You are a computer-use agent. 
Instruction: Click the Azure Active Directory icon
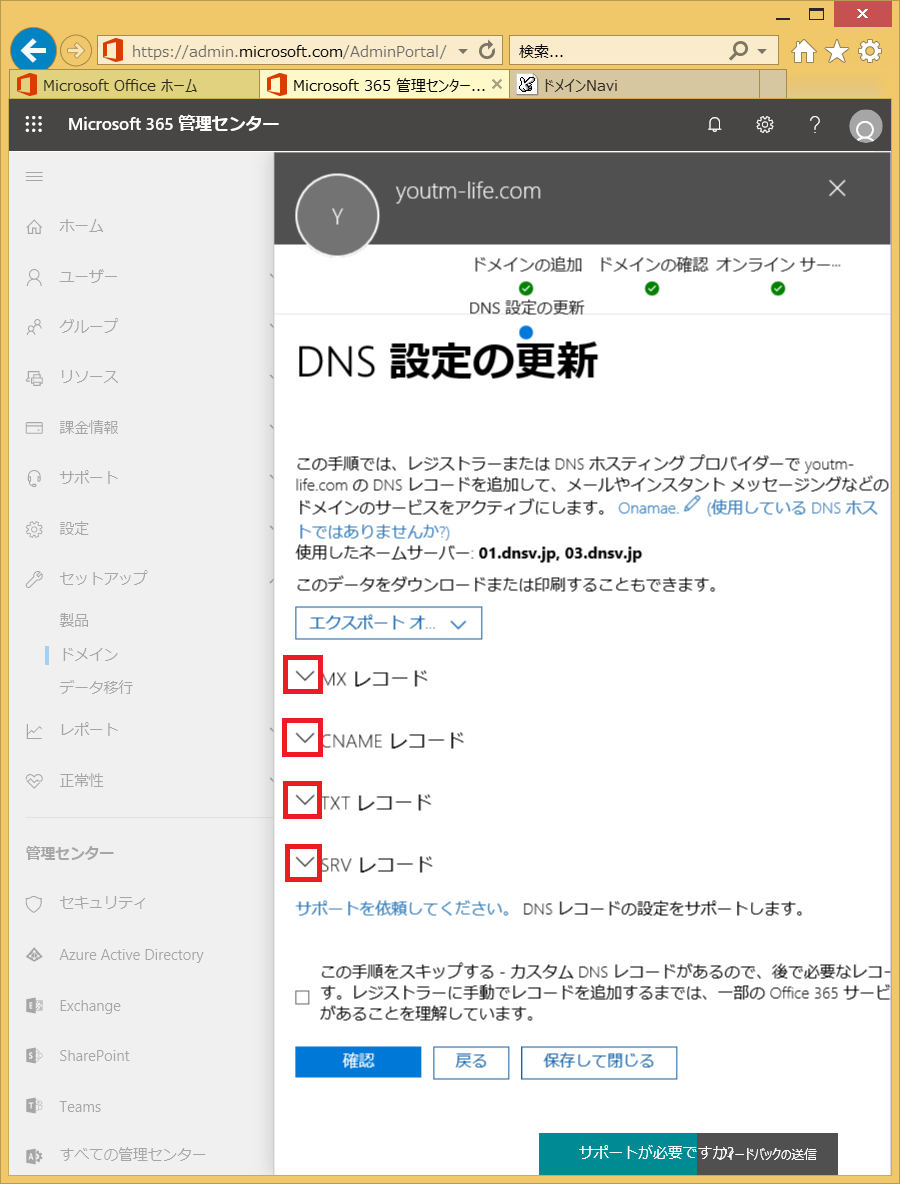pyautogui.click(x=34, y=955)
